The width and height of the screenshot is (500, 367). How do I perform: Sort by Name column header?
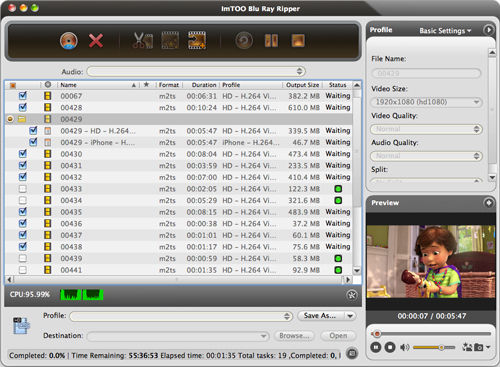tap(97, 85)
